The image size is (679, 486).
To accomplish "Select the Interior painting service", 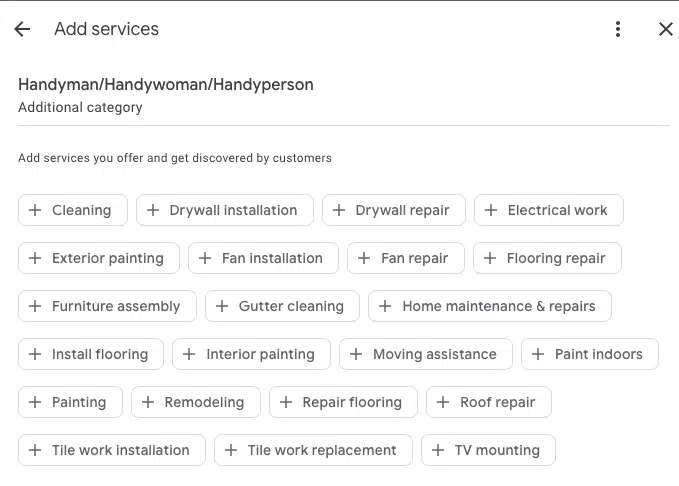I will click(251, 354).
